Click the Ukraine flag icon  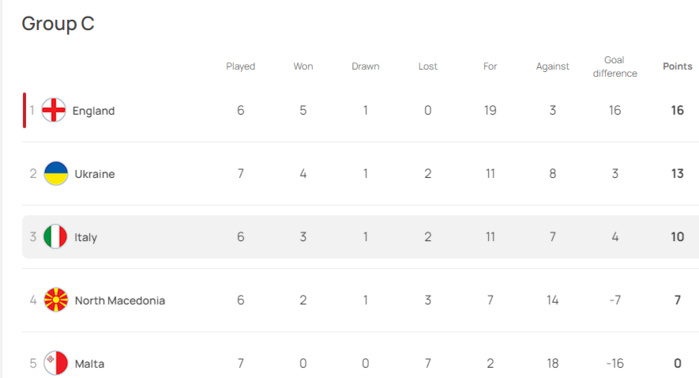pos(56,173)
